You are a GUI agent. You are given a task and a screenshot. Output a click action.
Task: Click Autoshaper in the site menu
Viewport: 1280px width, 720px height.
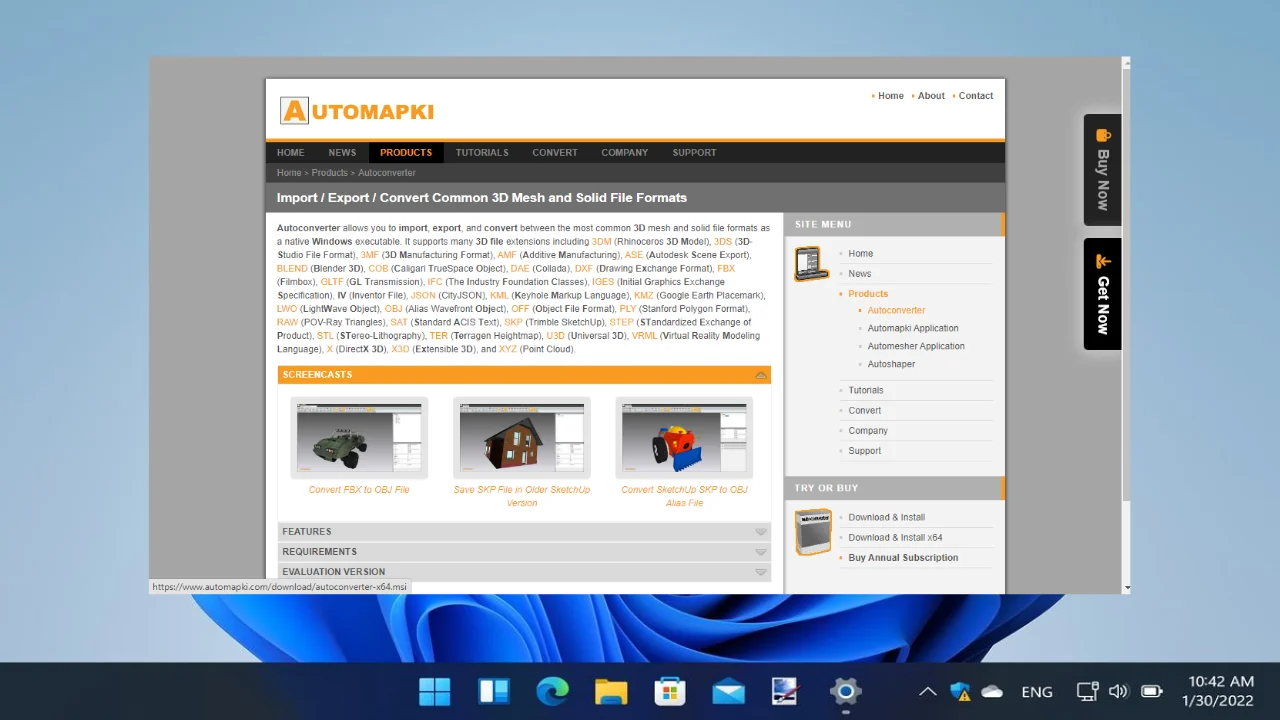[x=891, y=364]
